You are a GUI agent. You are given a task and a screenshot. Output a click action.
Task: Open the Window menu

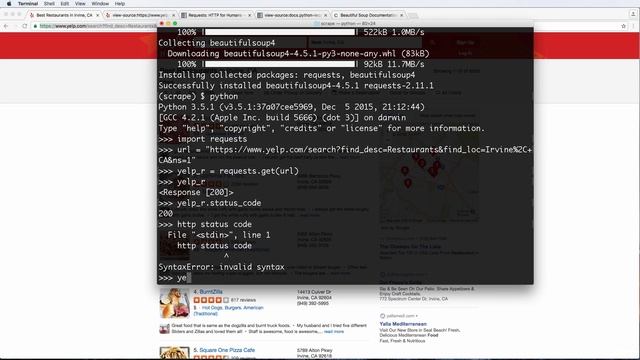[x=100, y=4]
